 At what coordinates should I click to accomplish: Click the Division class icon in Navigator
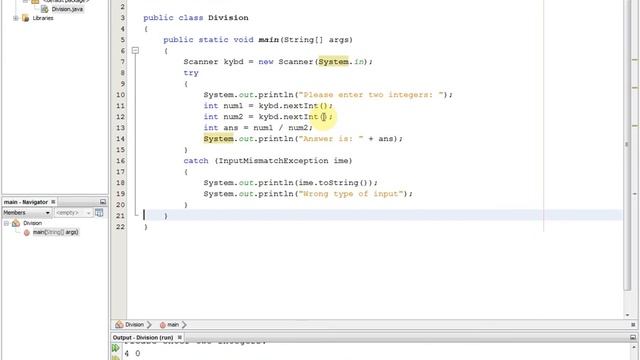click(16, 223)
